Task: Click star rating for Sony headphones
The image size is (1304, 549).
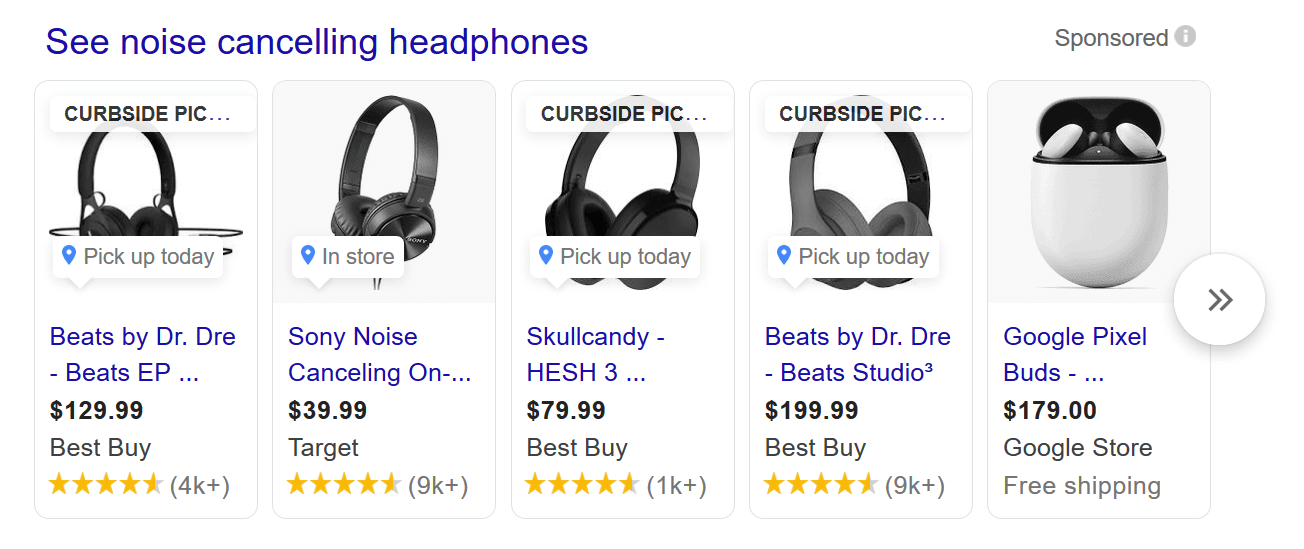Action: [x=343, y=486]
